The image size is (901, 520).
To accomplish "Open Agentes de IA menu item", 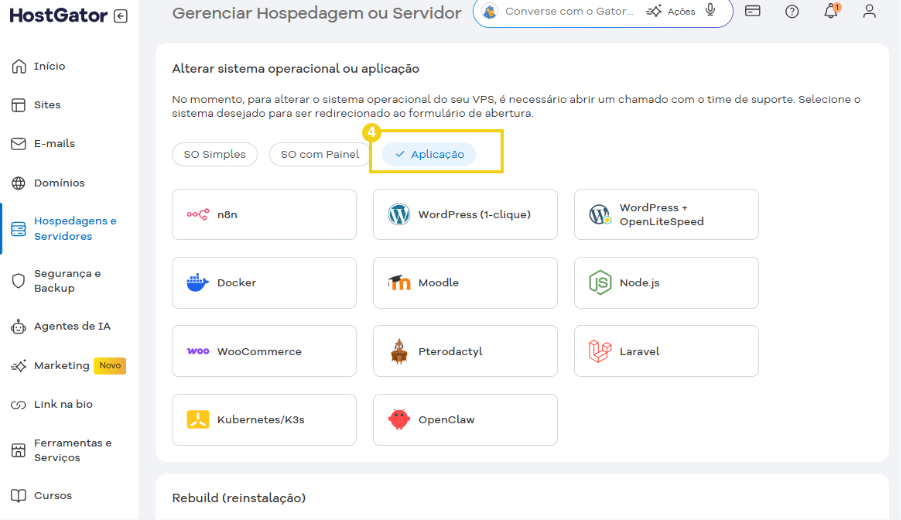I will (x=72, y=326).
